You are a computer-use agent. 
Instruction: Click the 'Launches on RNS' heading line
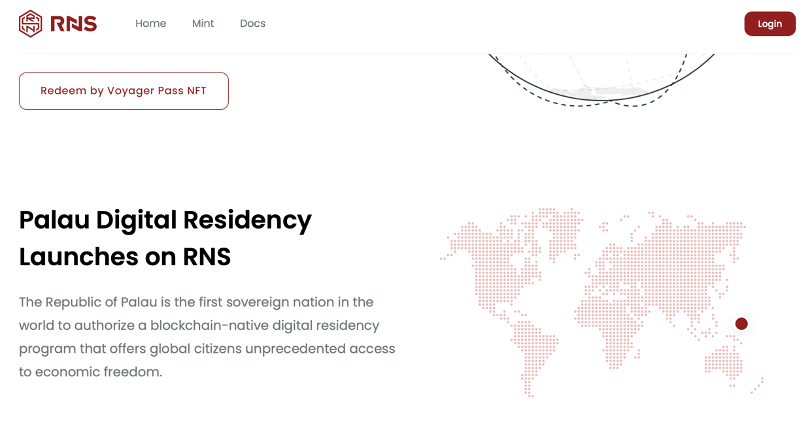click(x=125, y=257)
